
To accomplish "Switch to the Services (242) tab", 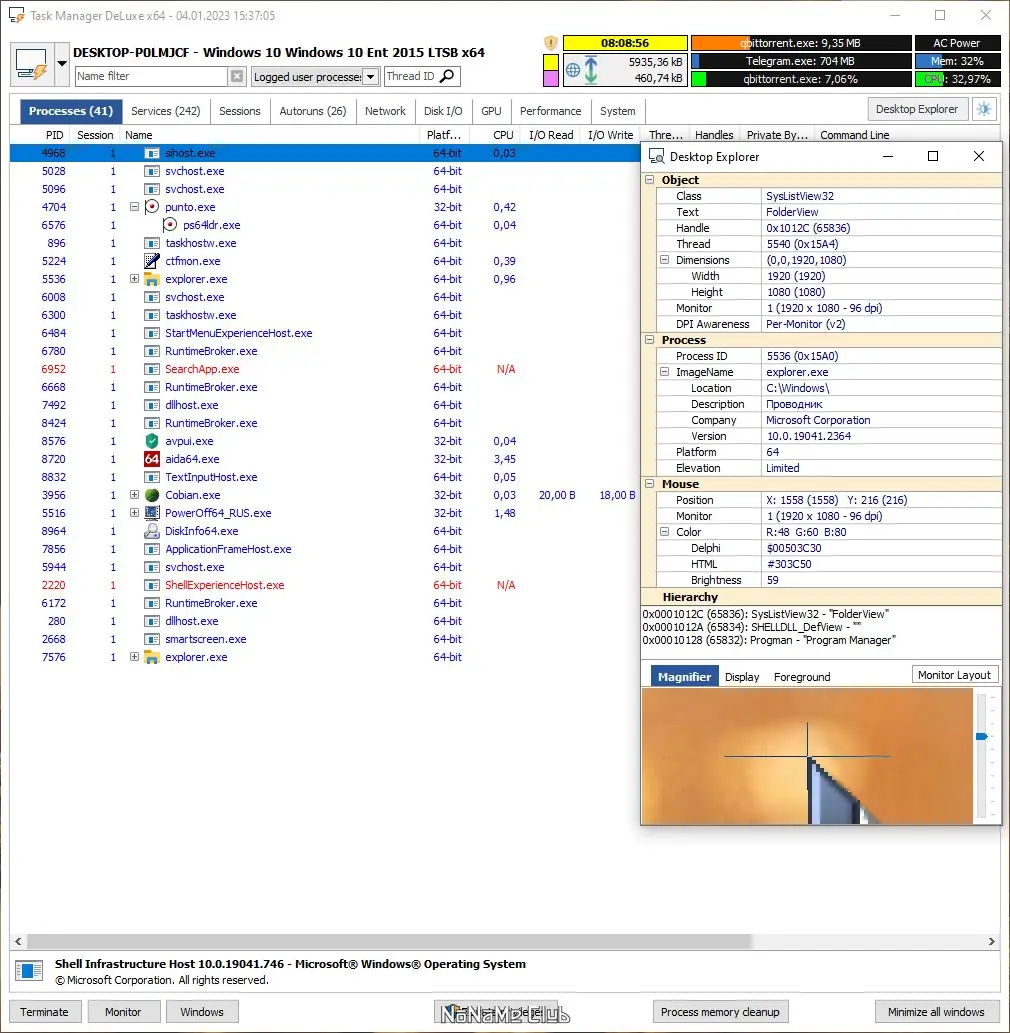I will 165,111.
